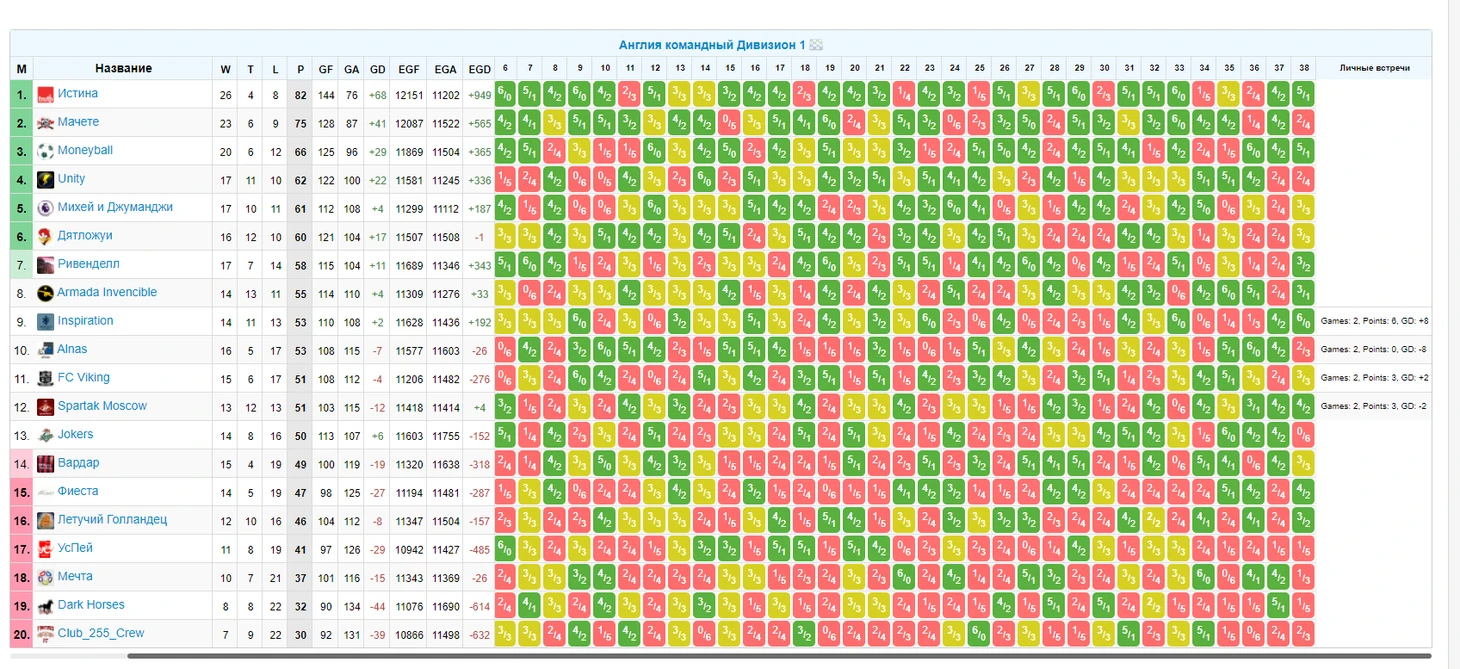Open the Armada Invencible team link
Viewport: 1460px width, 669px height.
(107, 293)
